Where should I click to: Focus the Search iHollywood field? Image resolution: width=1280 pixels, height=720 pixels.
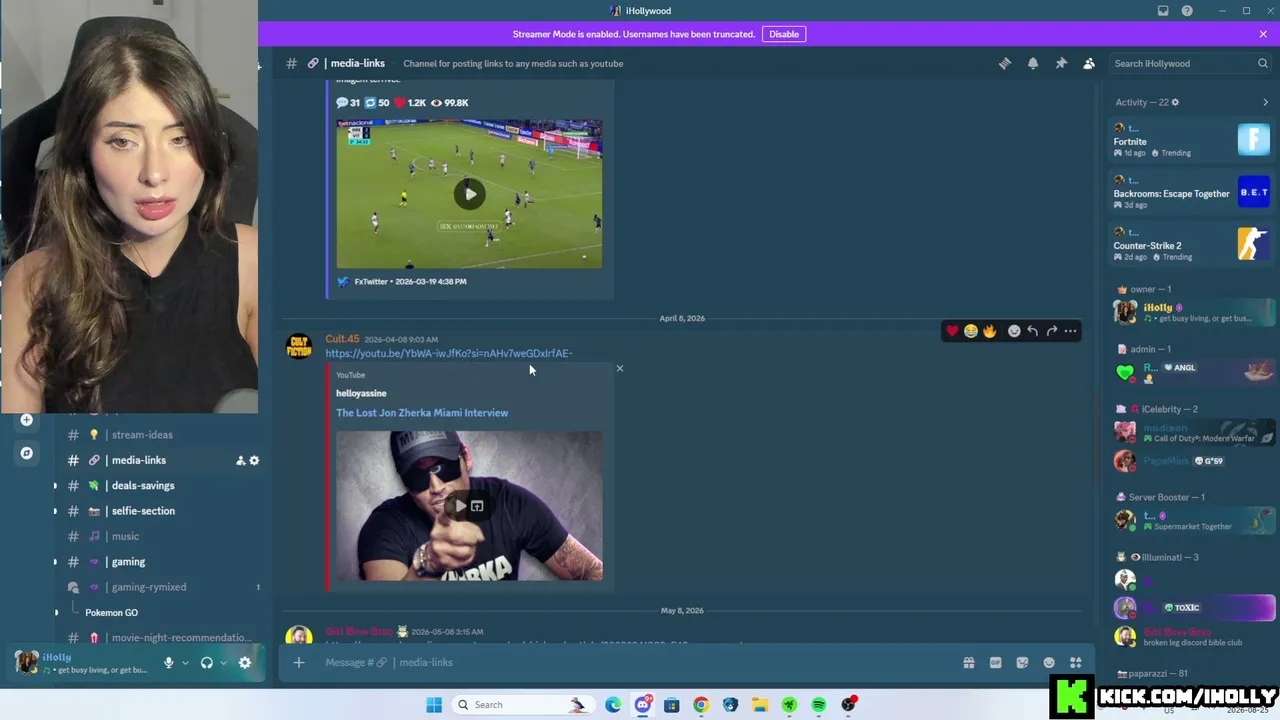tap(1190, 63)
